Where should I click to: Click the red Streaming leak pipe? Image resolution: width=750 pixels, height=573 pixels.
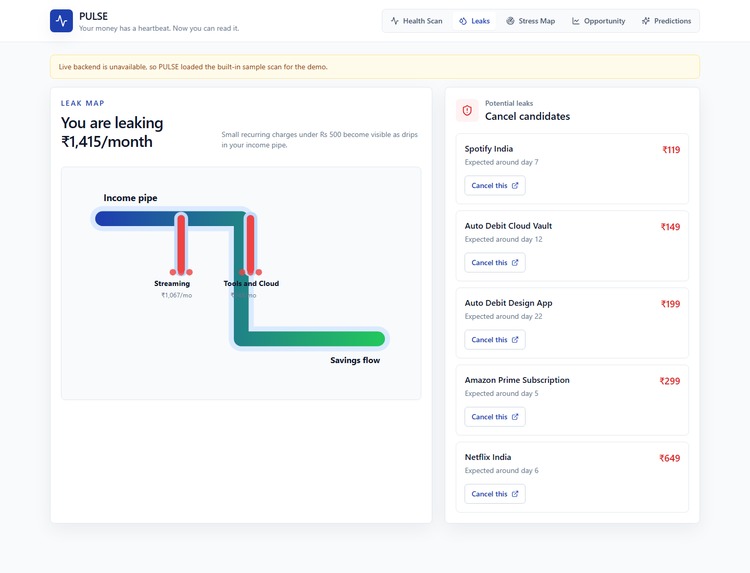click(x=181, y=244)
